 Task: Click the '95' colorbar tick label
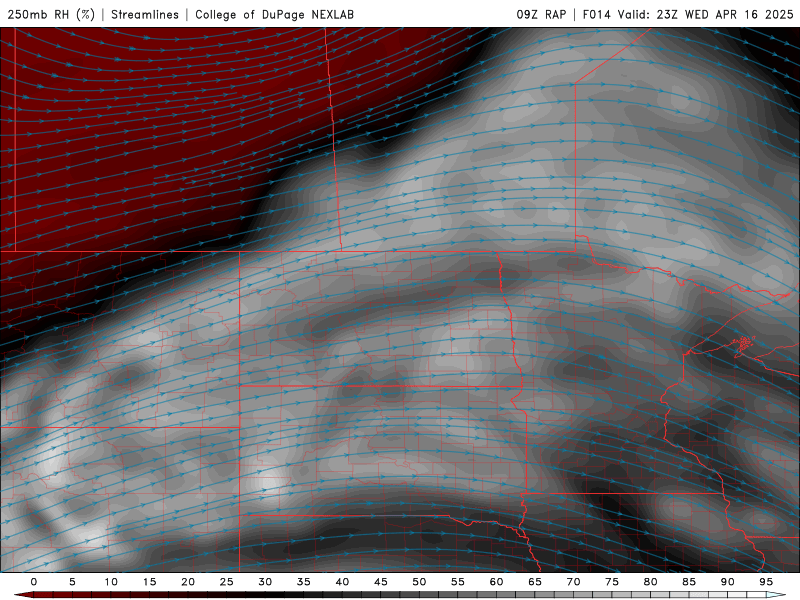coord(766,582)
